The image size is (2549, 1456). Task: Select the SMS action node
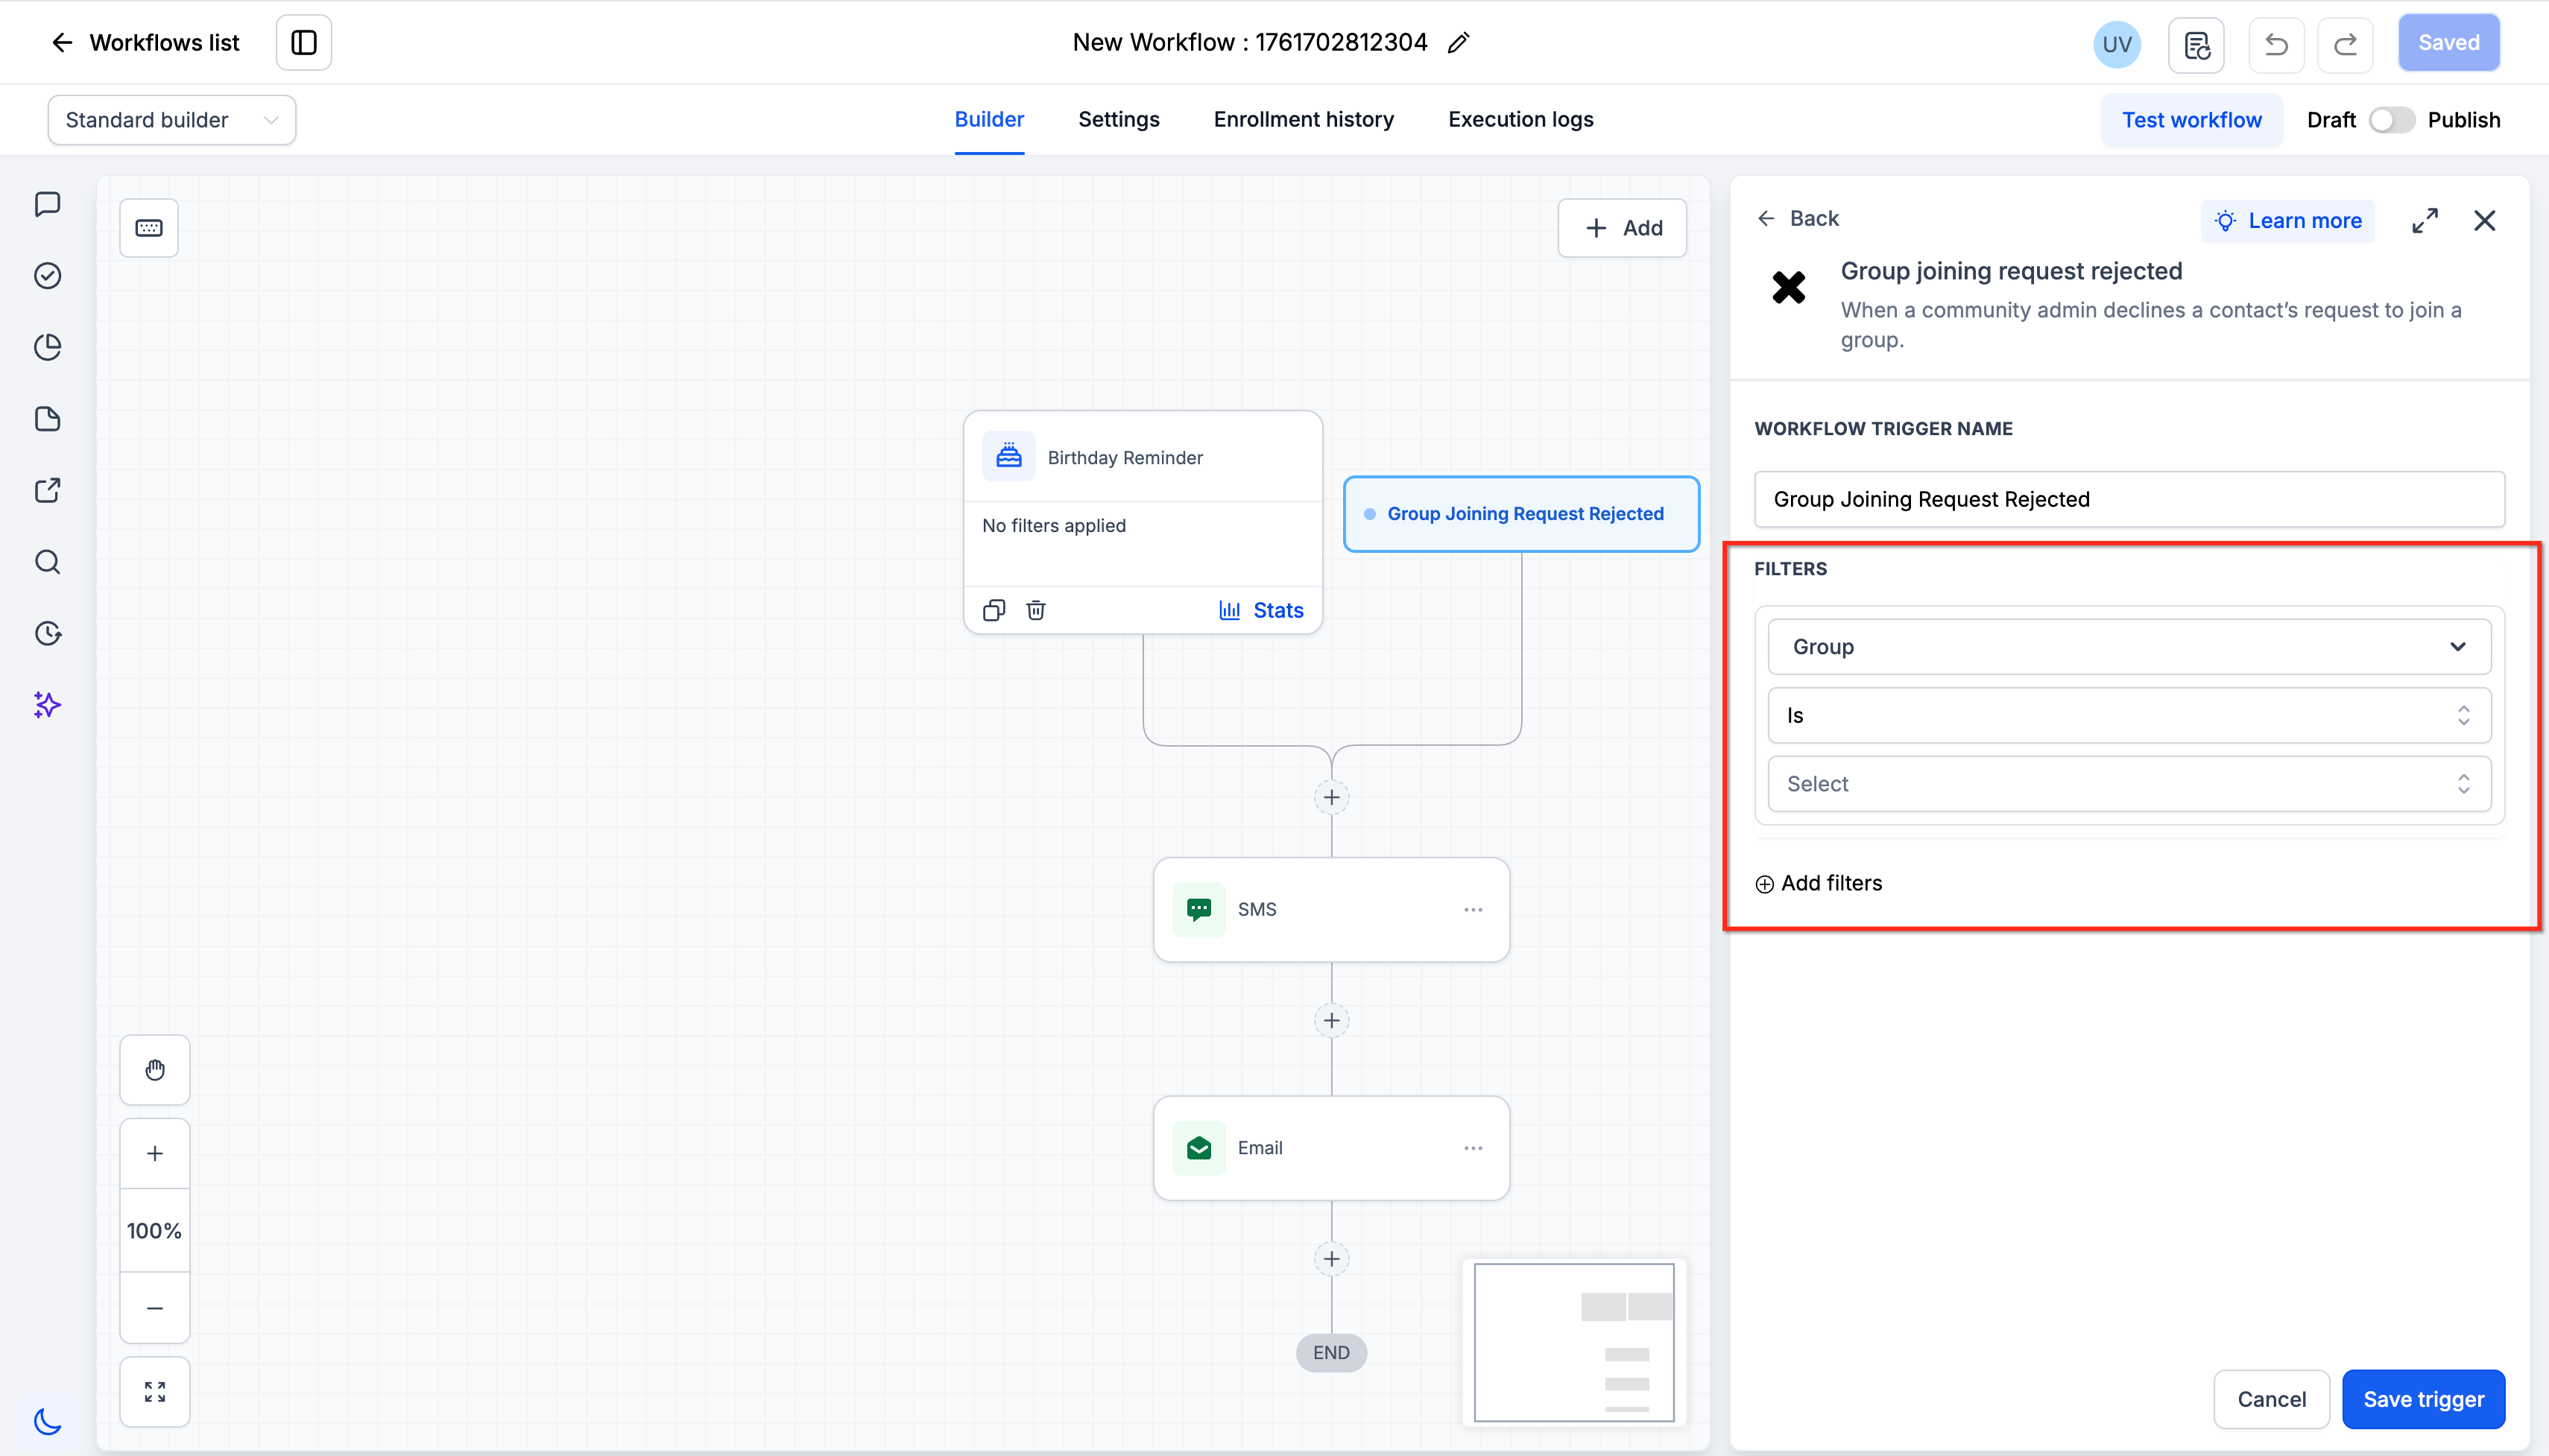pyautogui.click(x=1331, y=910)
